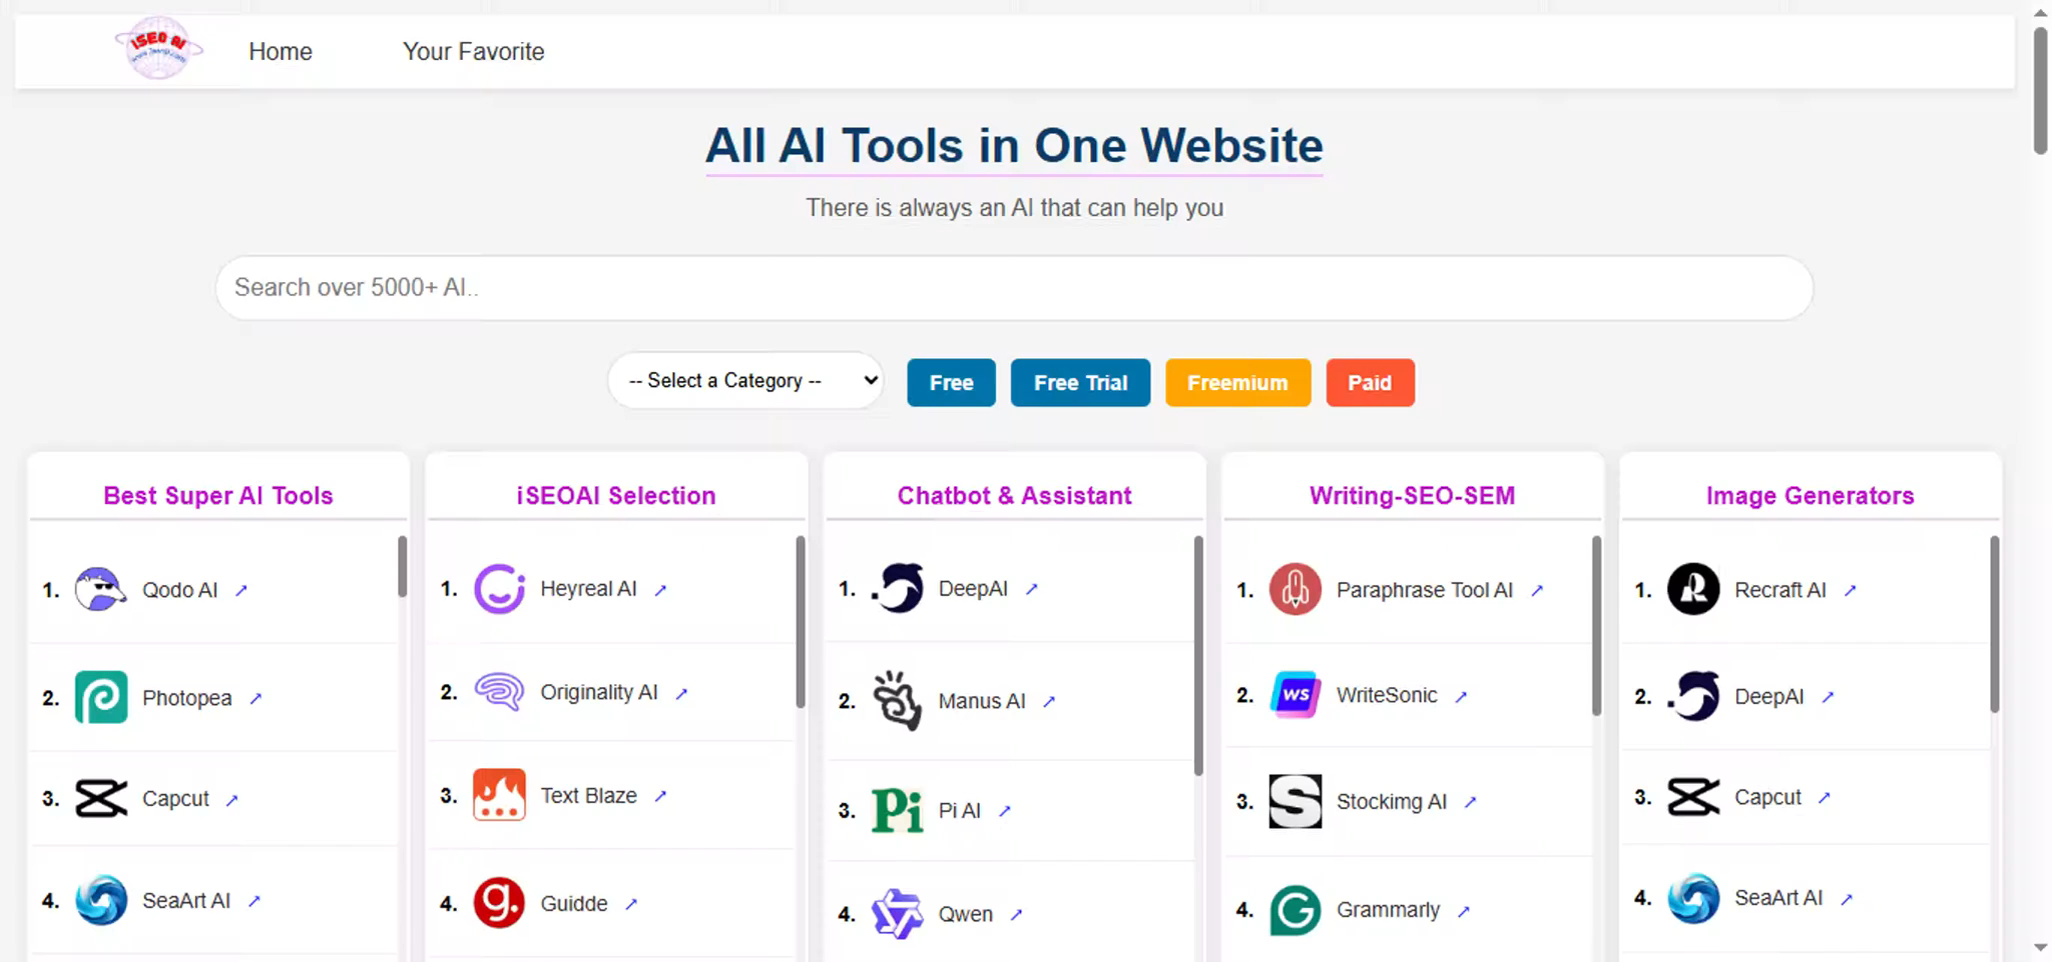Click SeaArt AI icon in Best Super AI Tools
The image size is (2052, 962).
point(101,900)
